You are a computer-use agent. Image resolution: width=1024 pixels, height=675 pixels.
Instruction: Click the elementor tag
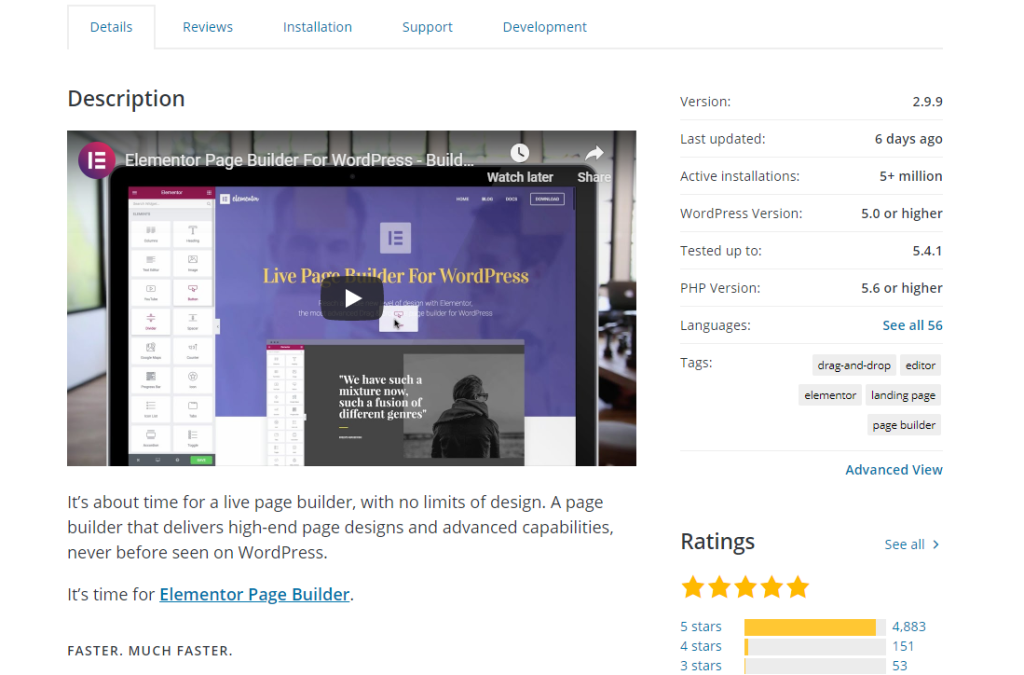point(830,395)
